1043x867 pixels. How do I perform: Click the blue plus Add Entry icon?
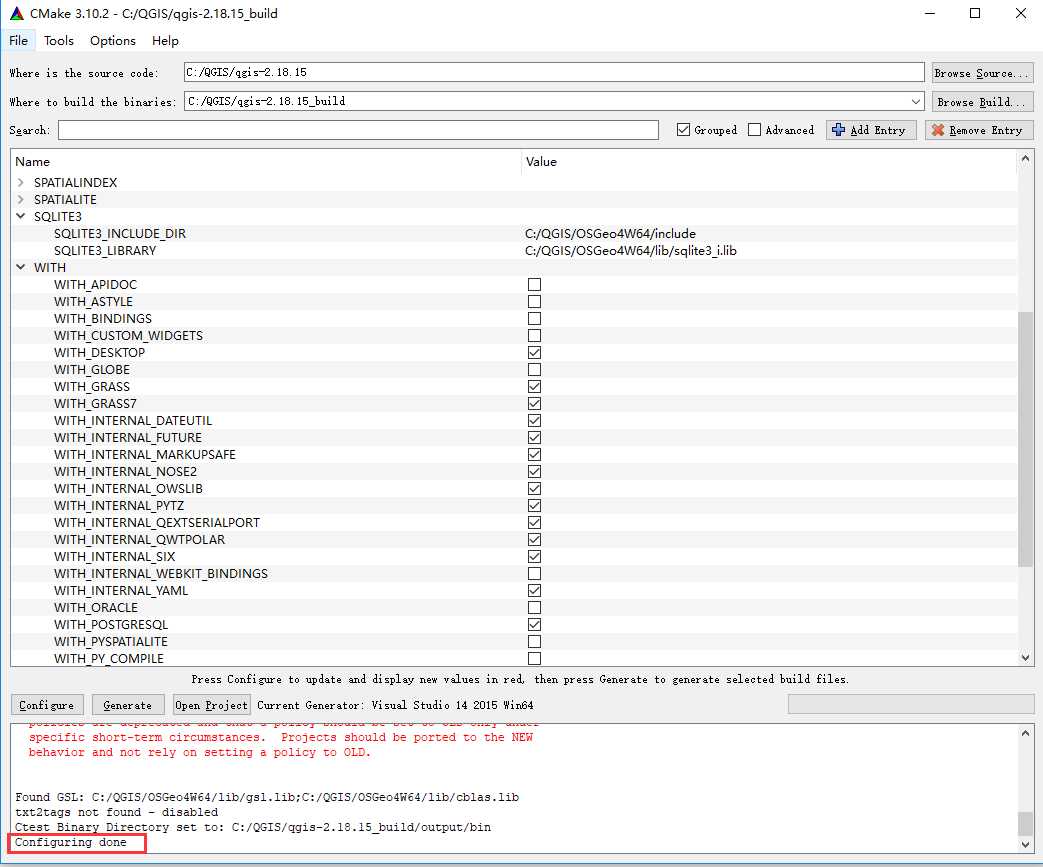839,130
